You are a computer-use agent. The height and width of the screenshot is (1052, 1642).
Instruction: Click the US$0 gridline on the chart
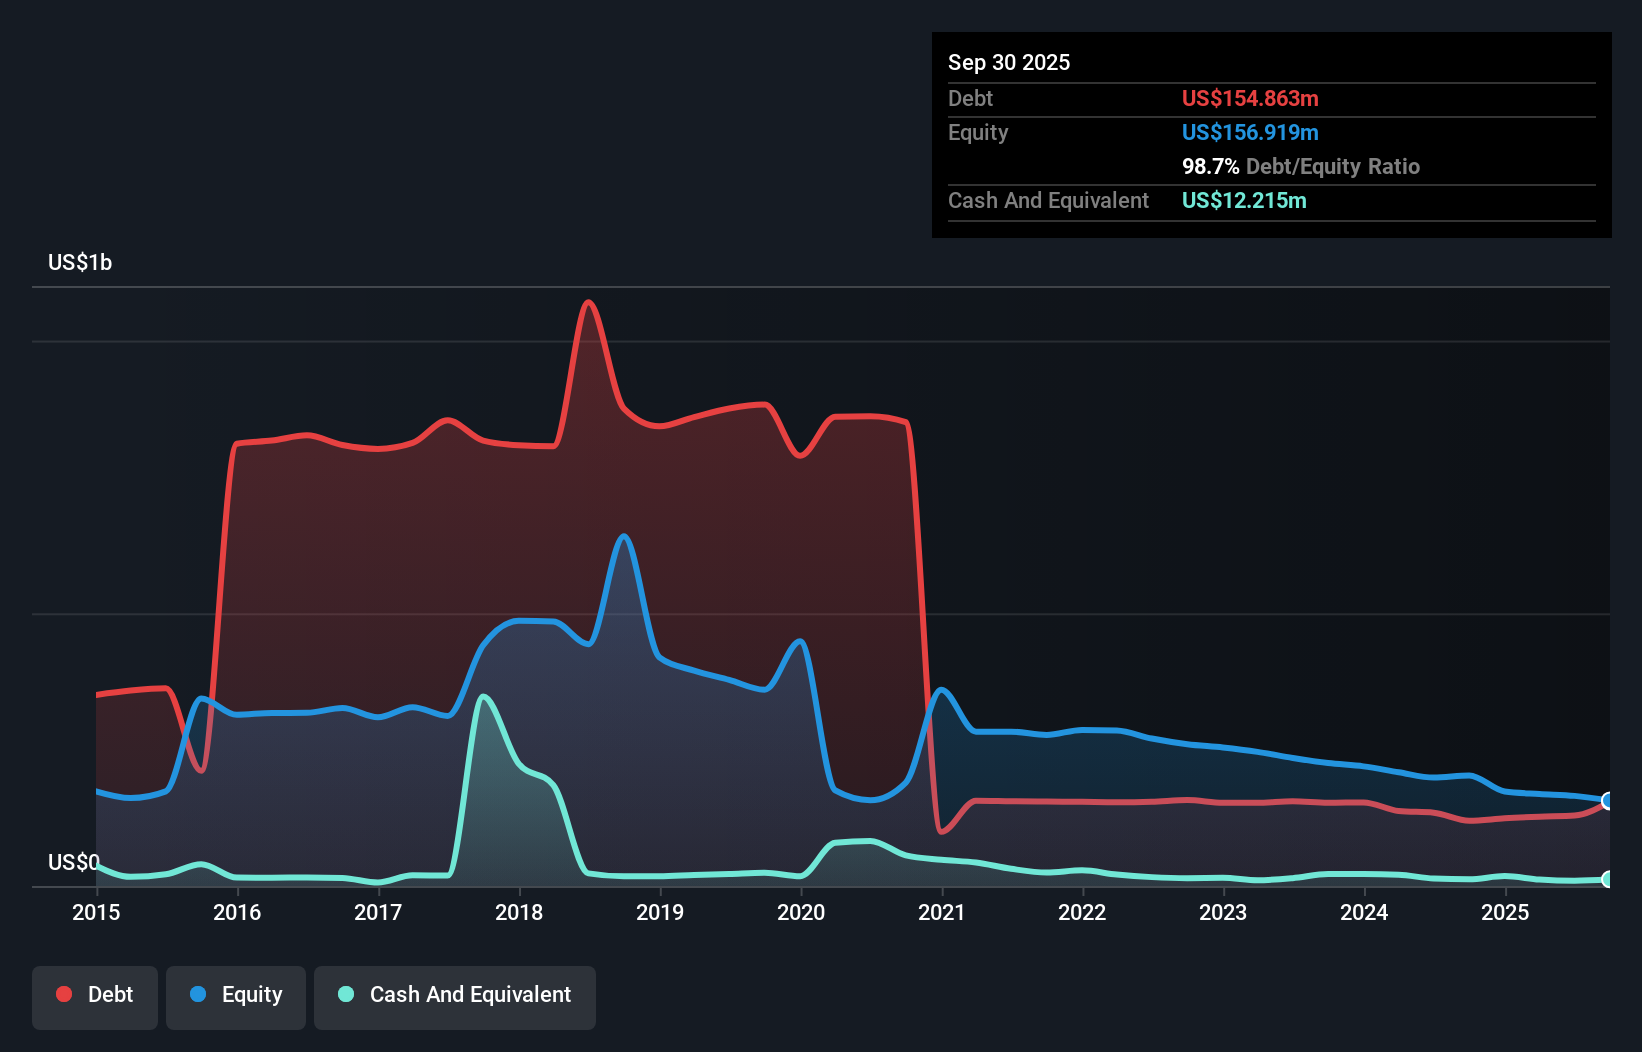pyautogui.click(x=73, y=862)
